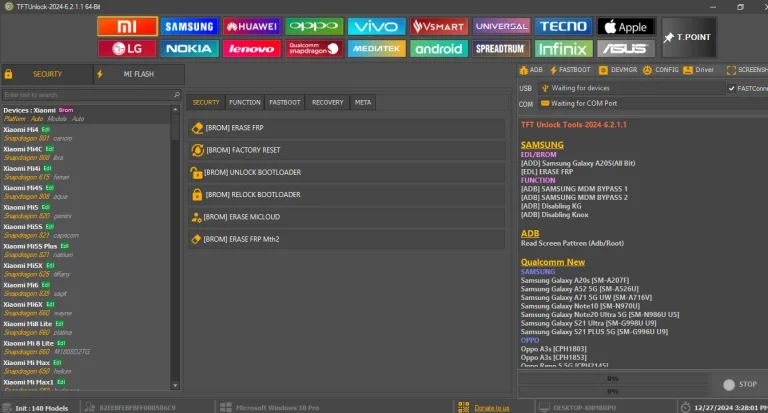768x413 pixels.
Task: Open the MediaTek platform module
Action: coord(375,47)
